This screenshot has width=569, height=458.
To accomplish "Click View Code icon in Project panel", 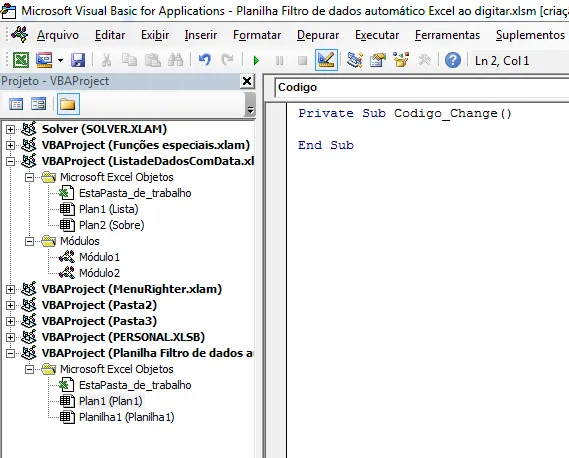I will [x=16, y=104].
